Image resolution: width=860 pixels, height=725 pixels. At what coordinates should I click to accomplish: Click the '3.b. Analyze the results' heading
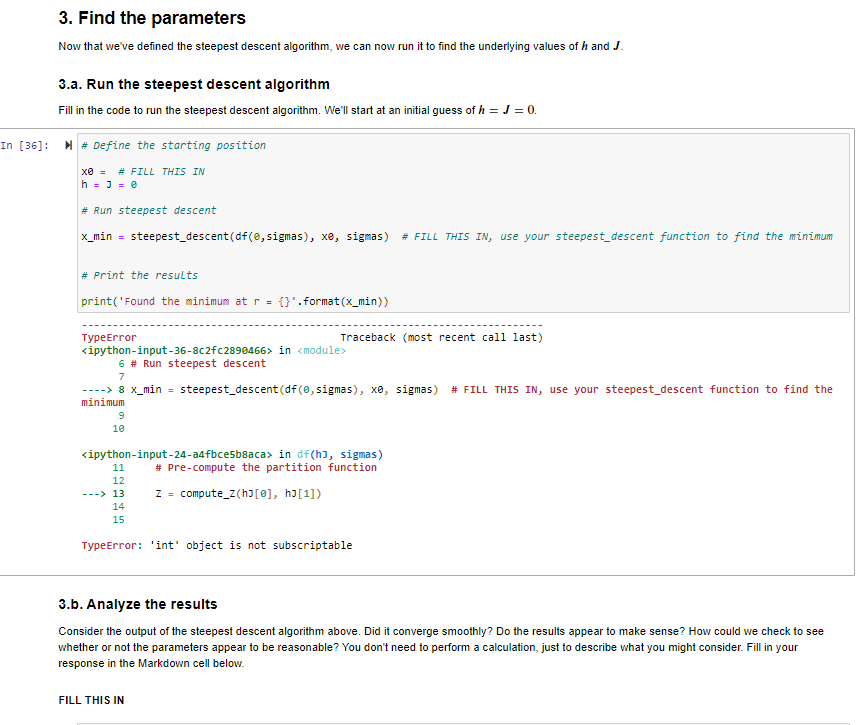pos(138,604)
